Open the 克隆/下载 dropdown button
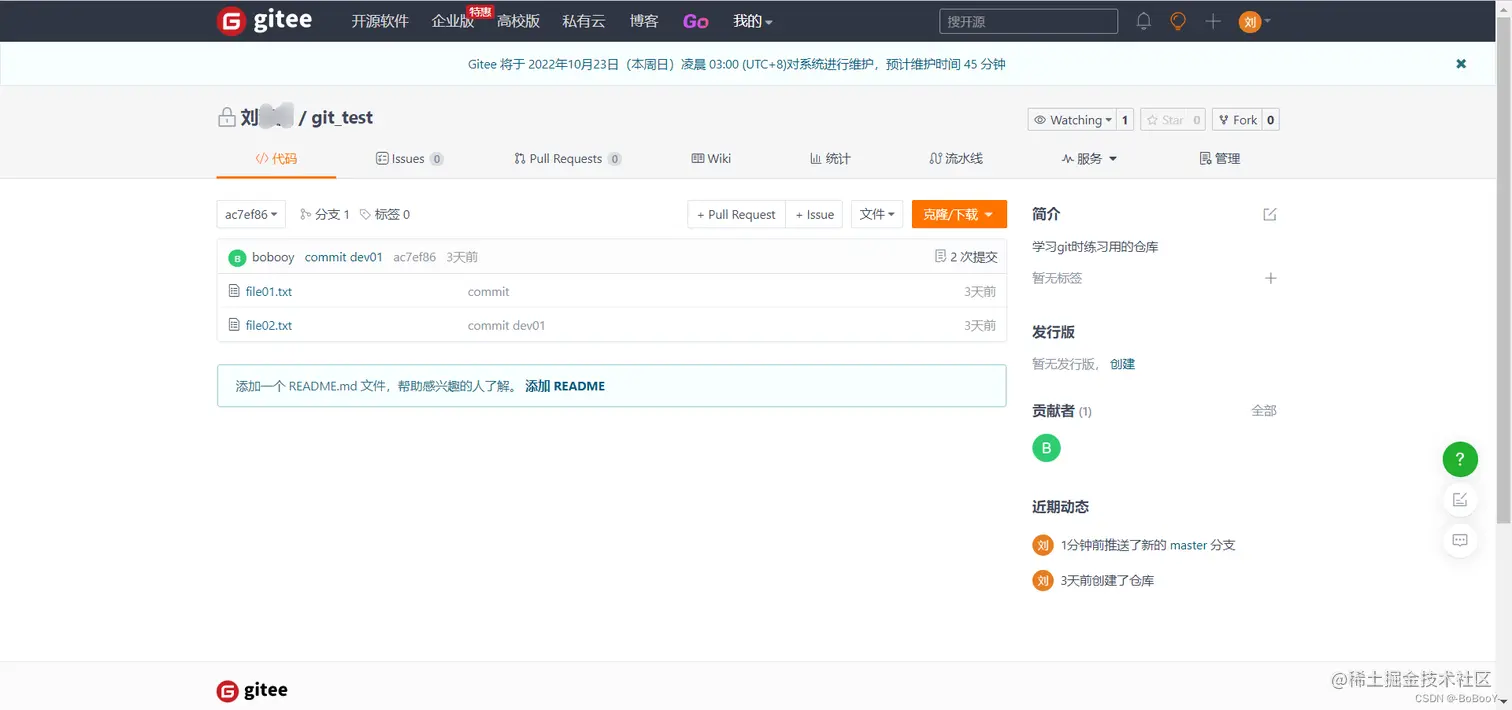This screenshot has height=710, width=1512. 959,214
